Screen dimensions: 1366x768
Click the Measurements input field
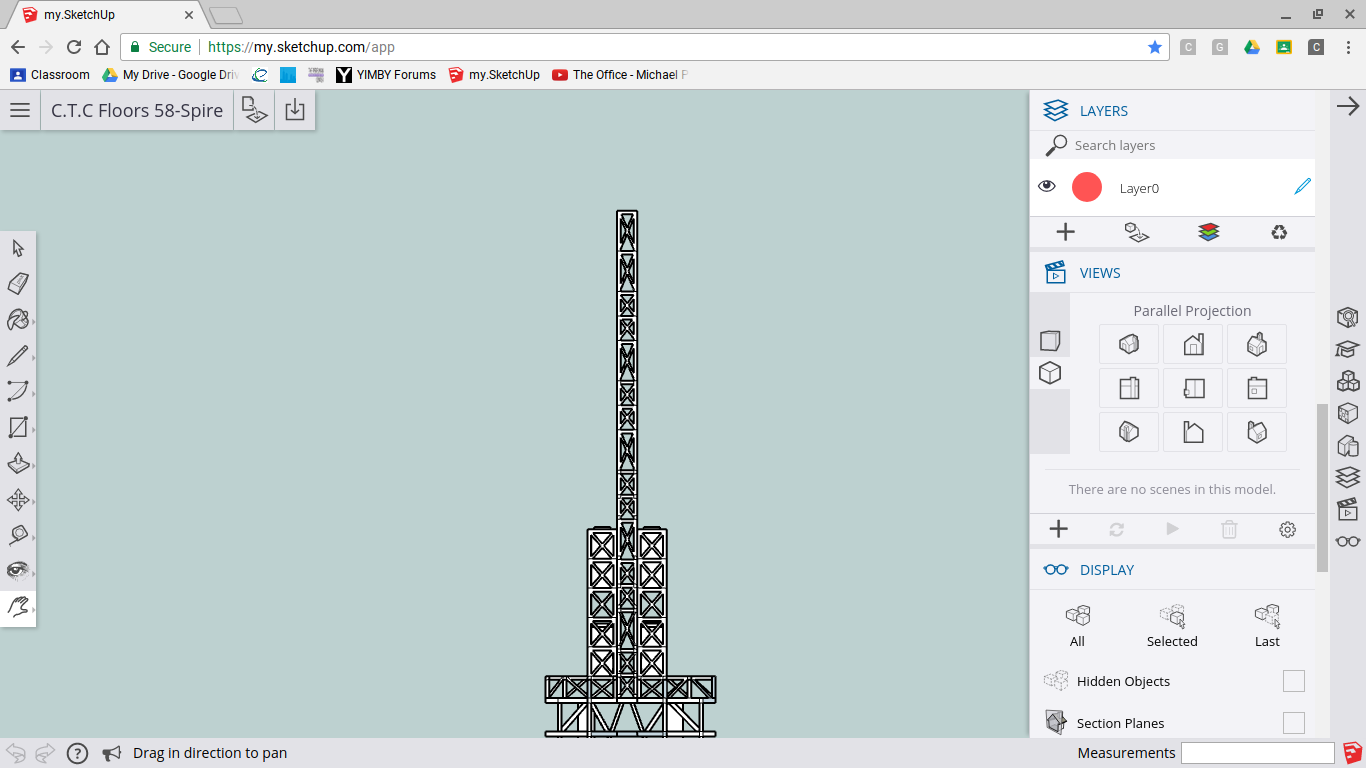click(x=1257, y=753)
